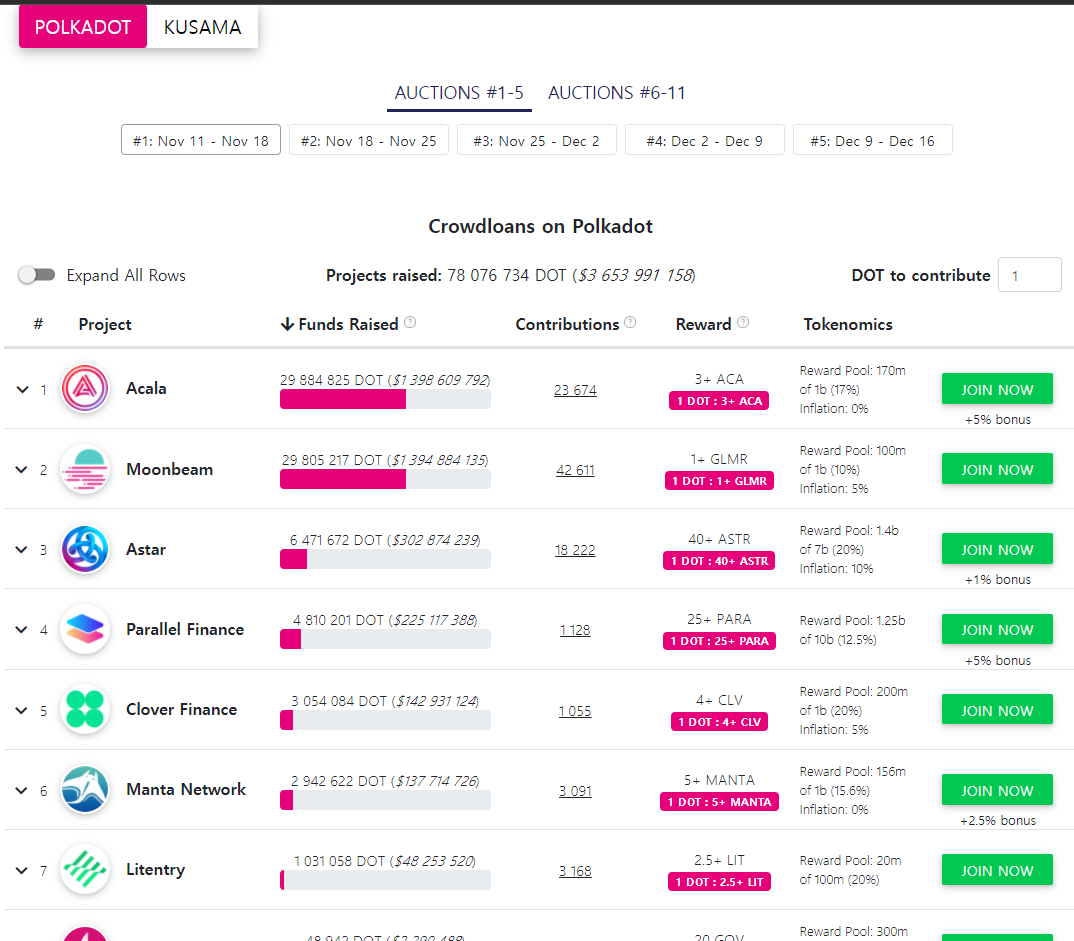Click the 1 DOT : 40+ ASTR badge
This screenshot has height=941, width=1074.
(719, 561)
